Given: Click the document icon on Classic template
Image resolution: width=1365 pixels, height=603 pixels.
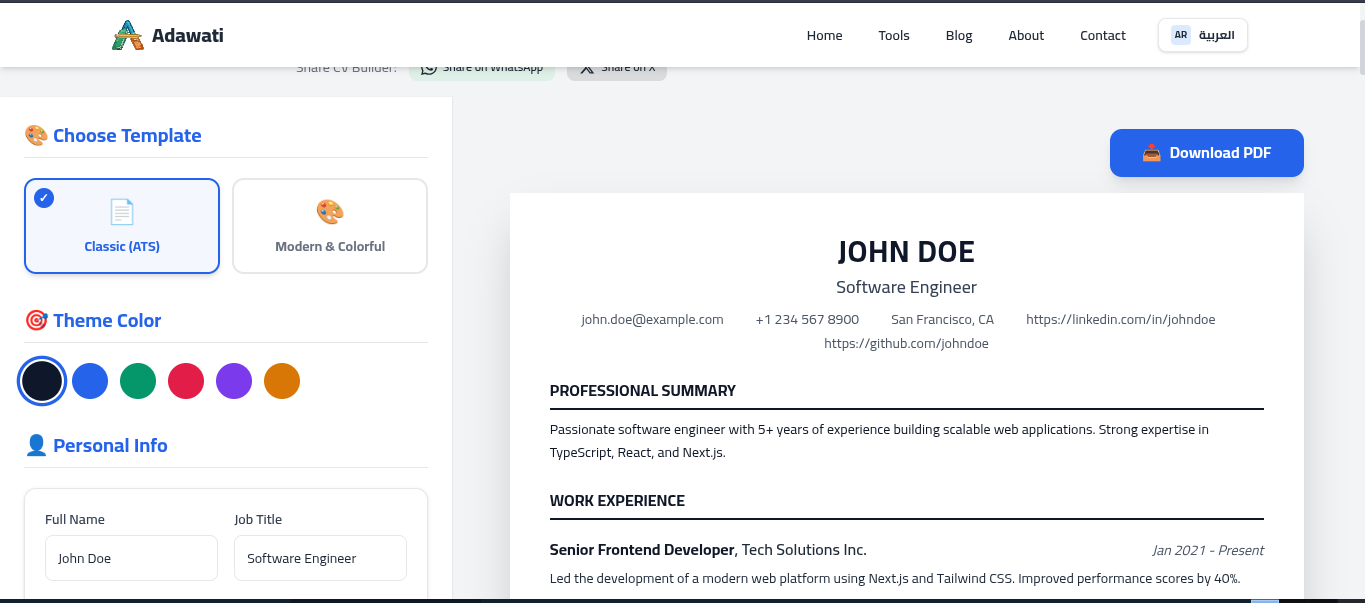Looking at the screenshot, I should click(122, 212).
